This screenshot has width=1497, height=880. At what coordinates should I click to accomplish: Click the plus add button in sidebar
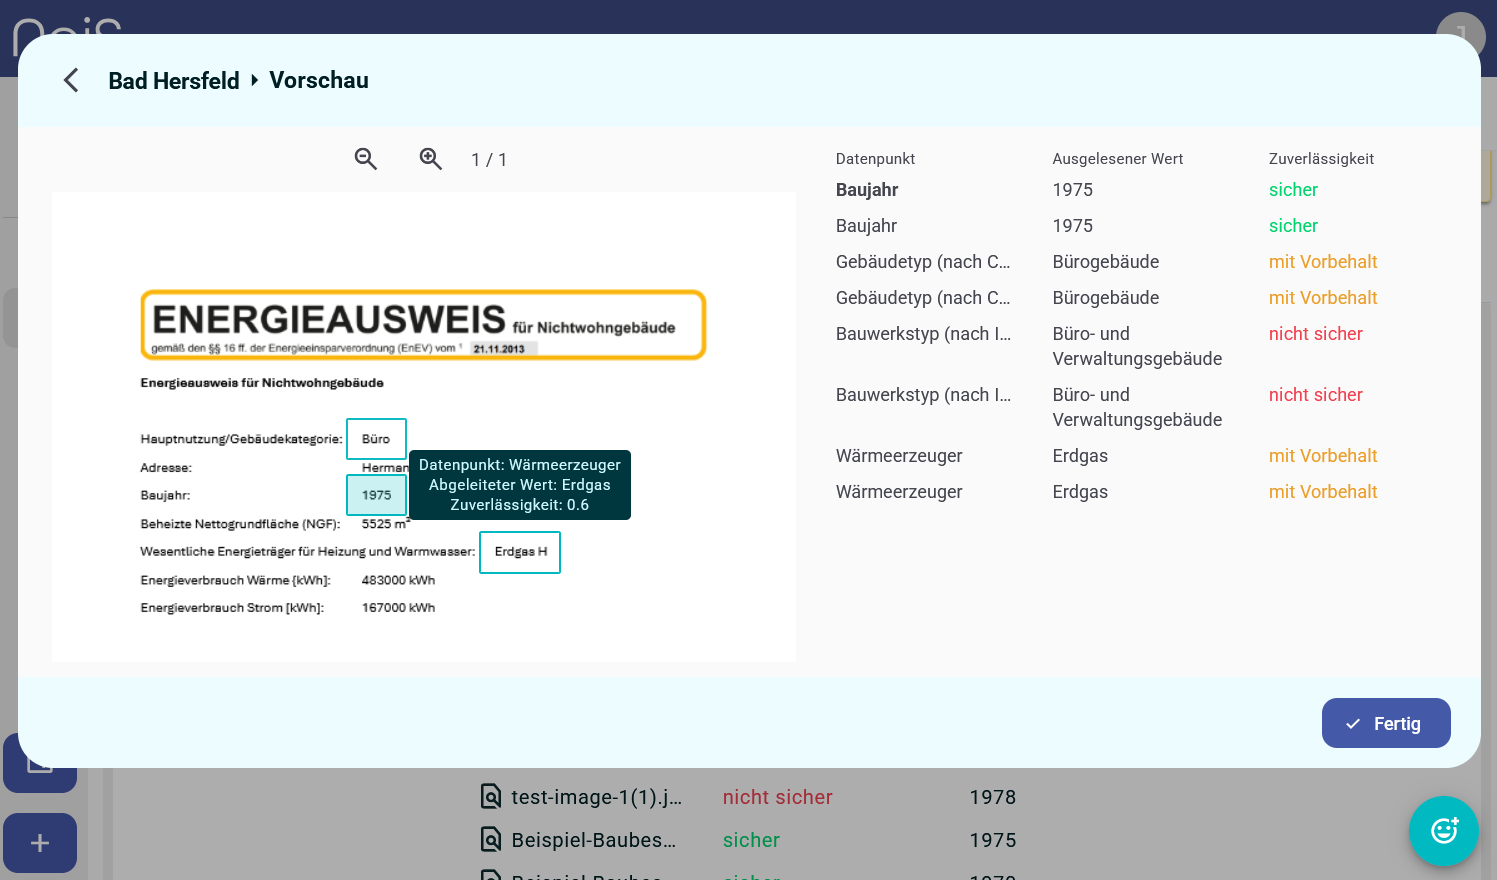pyautogui.click(x=40, y=843)
